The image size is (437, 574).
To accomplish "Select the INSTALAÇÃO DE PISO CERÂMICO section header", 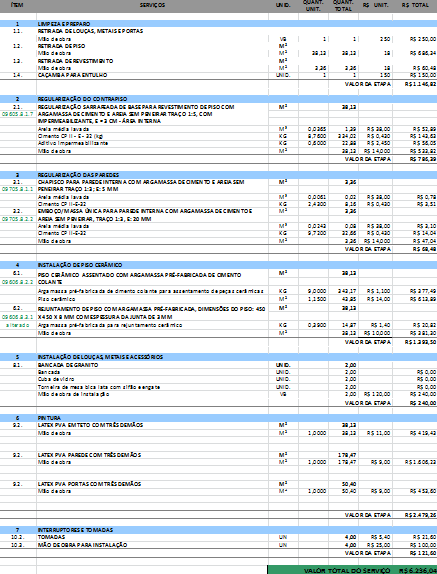I will tap(218, 265).
